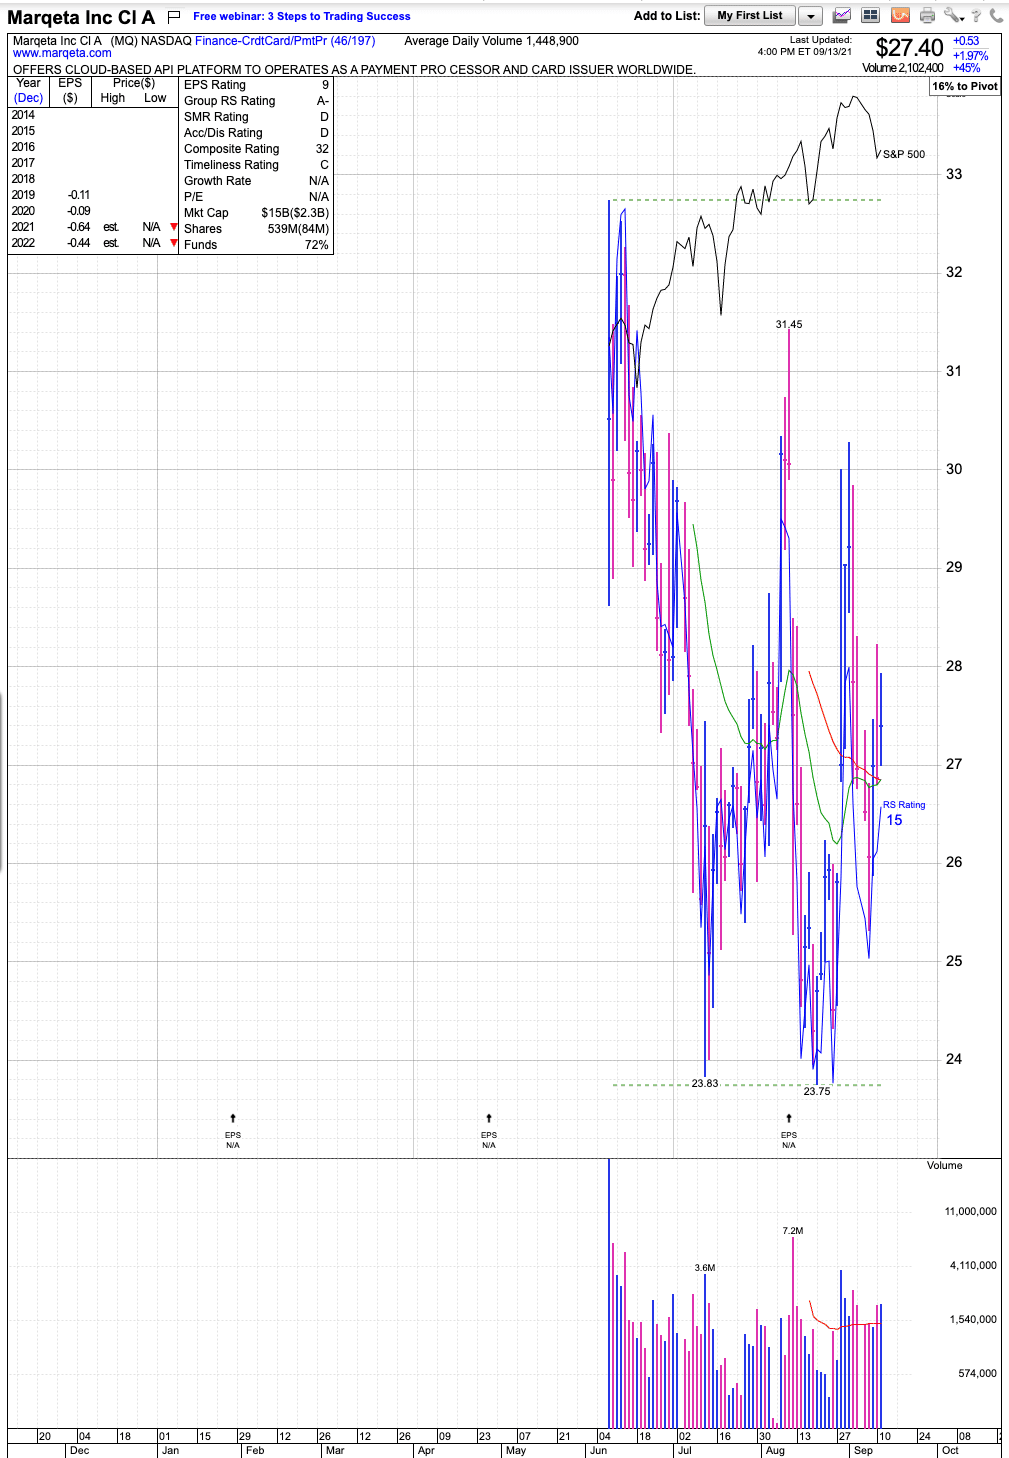Click the 31.45 high price label

click(789, 324)
